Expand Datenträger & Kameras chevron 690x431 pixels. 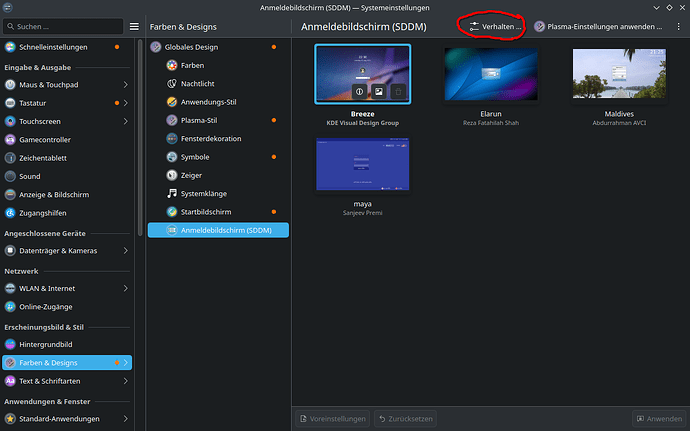click(x=125, y=250)
